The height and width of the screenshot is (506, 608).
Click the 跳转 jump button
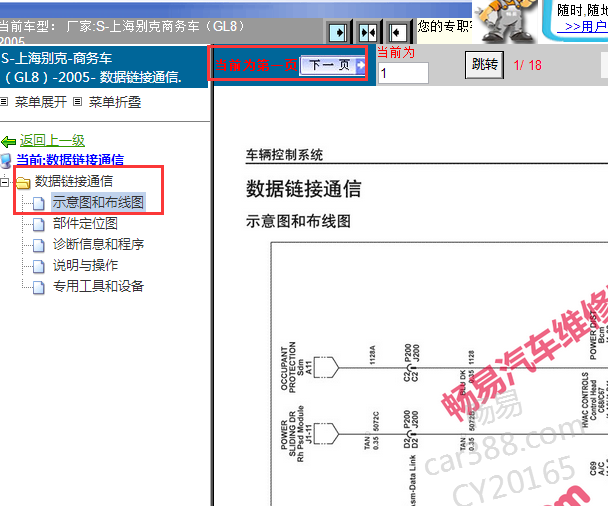coord(484,64)
